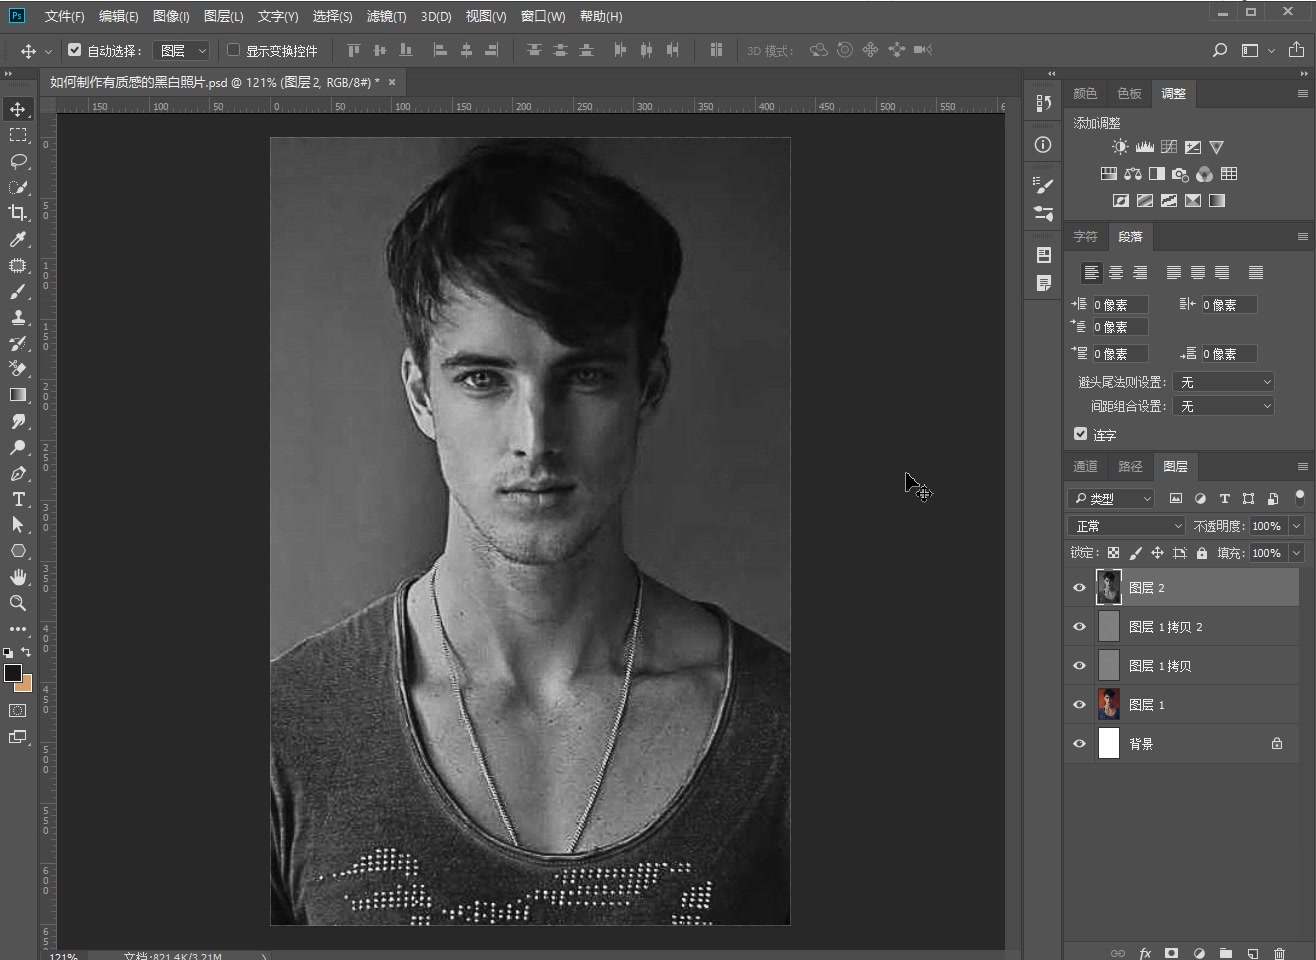This screenshot has width=1316, height=960.
Task: Click the background color swatch
Action: pos(26,685)
